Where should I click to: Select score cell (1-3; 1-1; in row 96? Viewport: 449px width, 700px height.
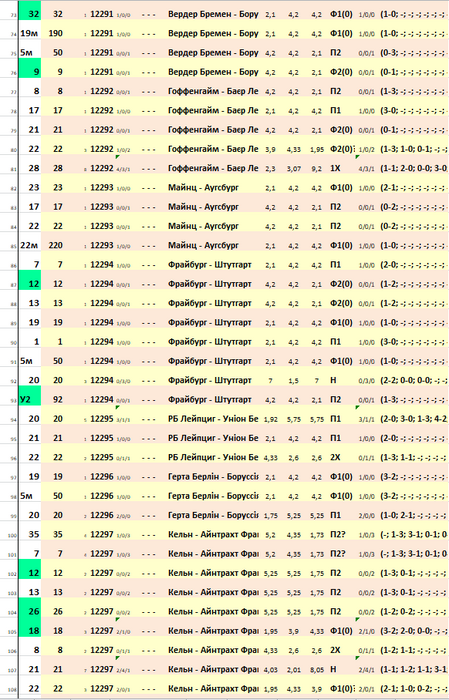tap(414, 457)
